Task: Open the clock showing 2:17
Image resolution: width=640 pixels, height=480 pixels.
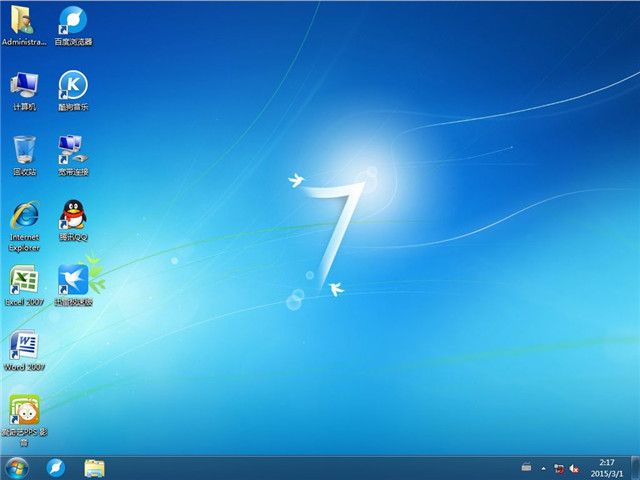Action: 607,468
